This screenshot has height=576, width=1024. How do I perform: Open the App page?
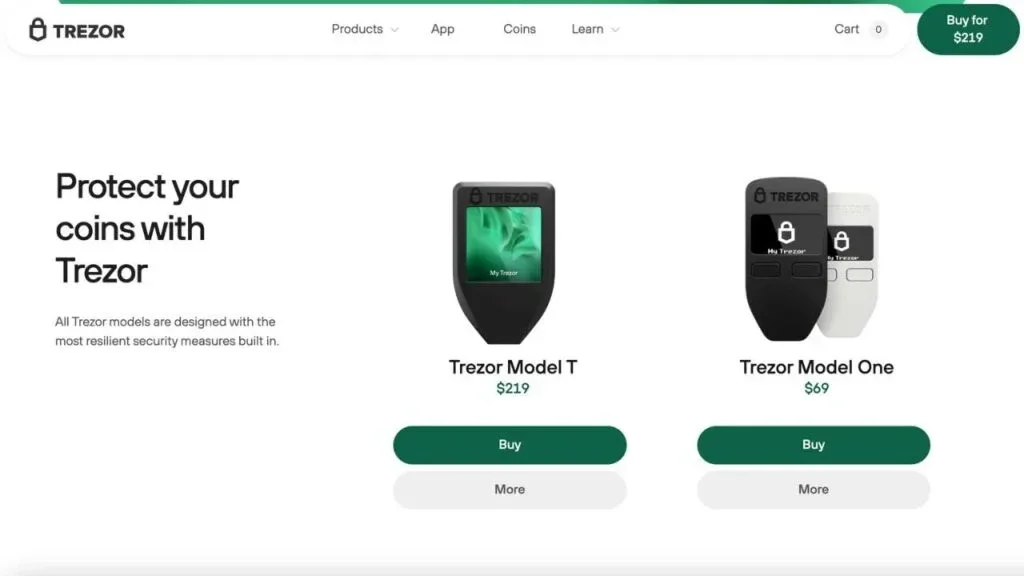pos(442,29)
